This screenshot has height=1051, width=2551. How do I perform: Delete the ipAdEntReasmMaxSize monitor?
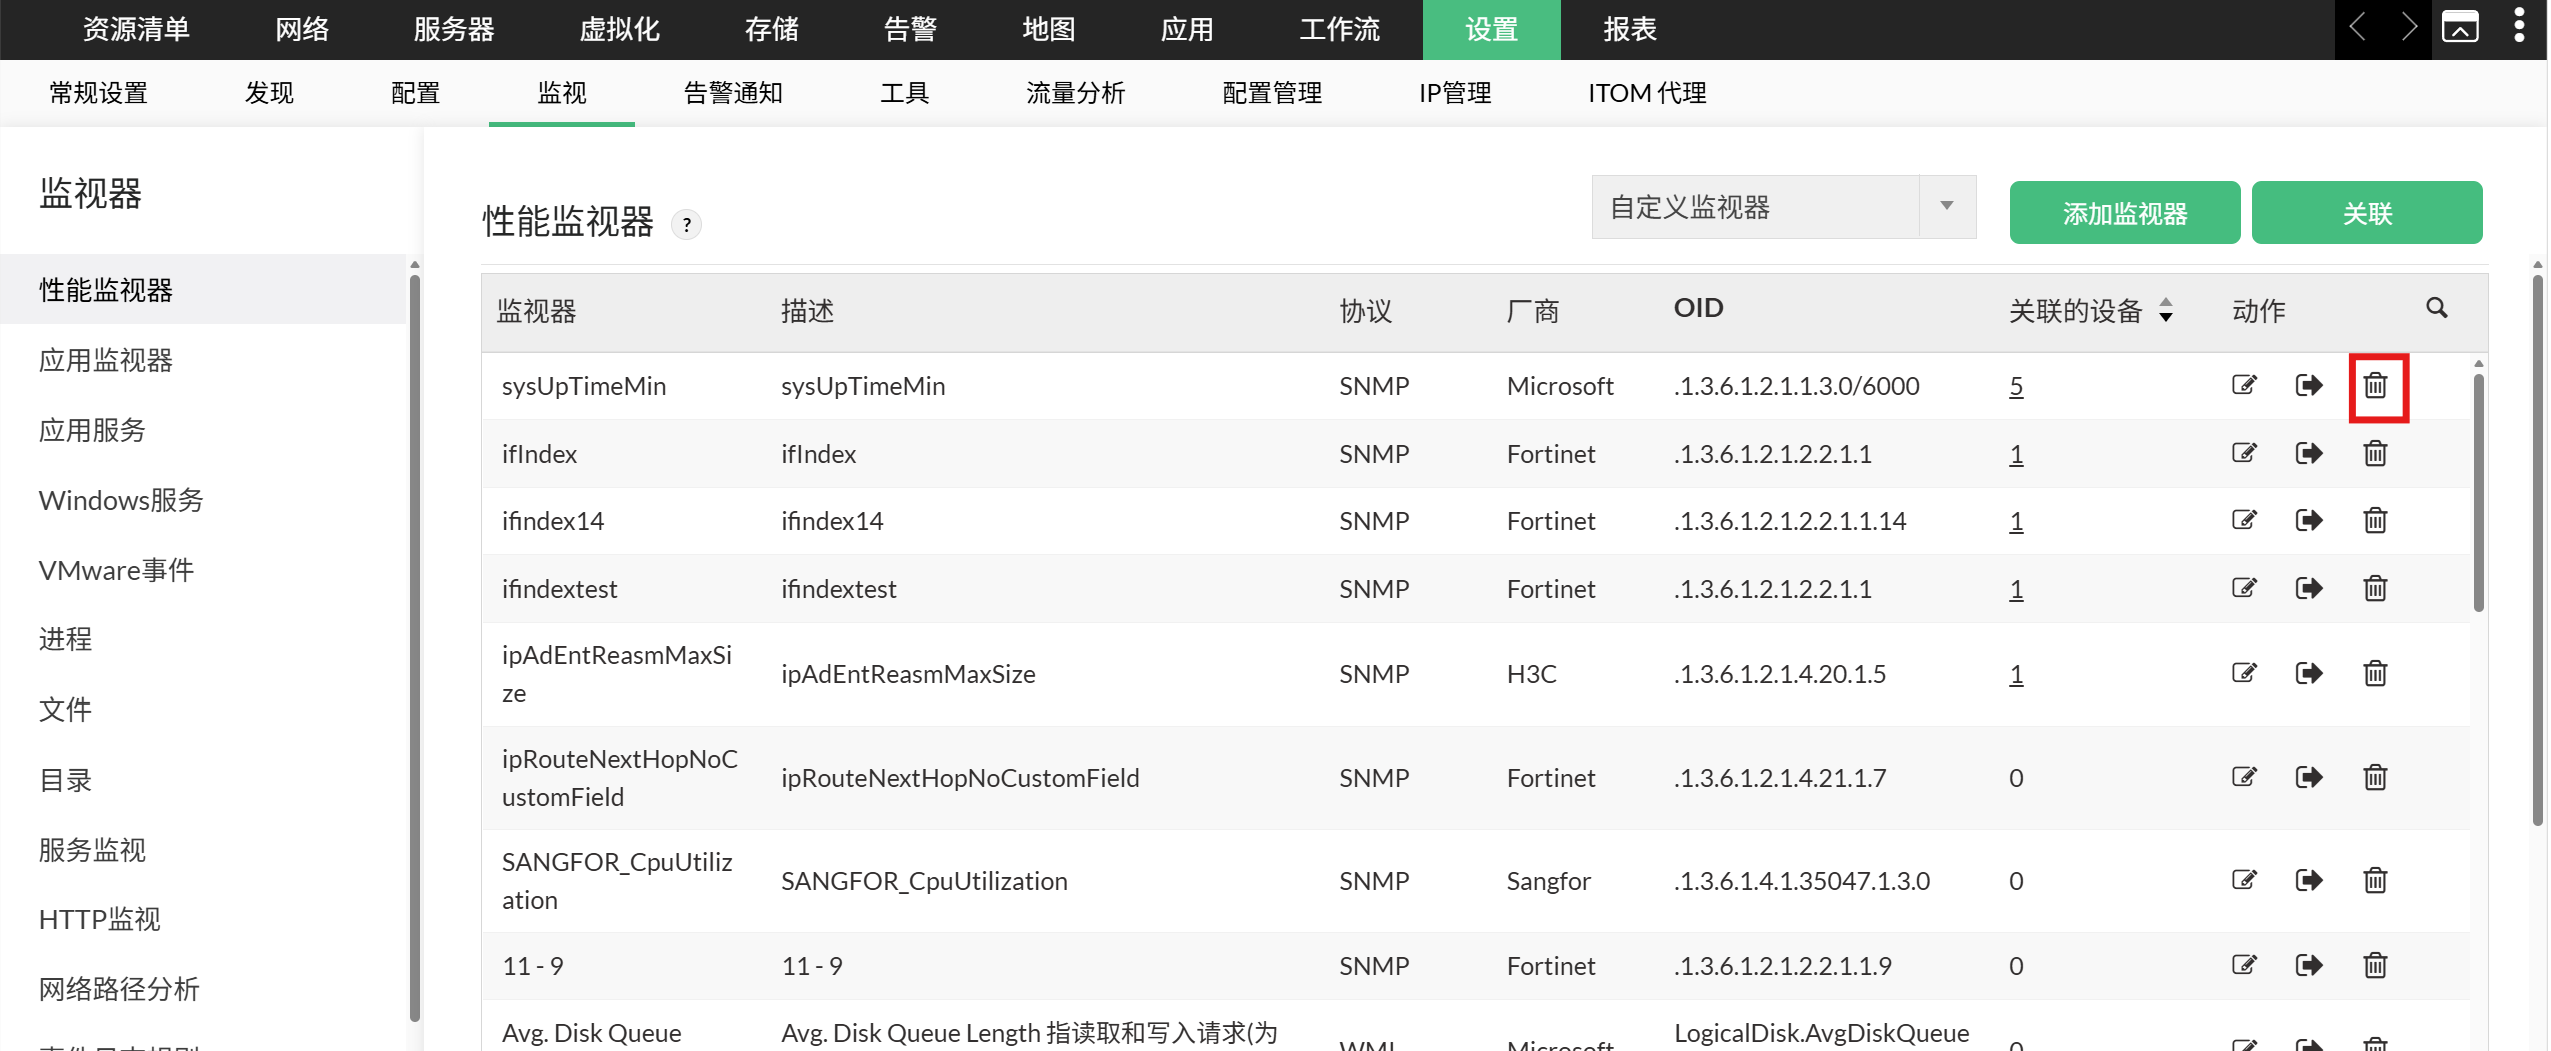point(2375,673)
